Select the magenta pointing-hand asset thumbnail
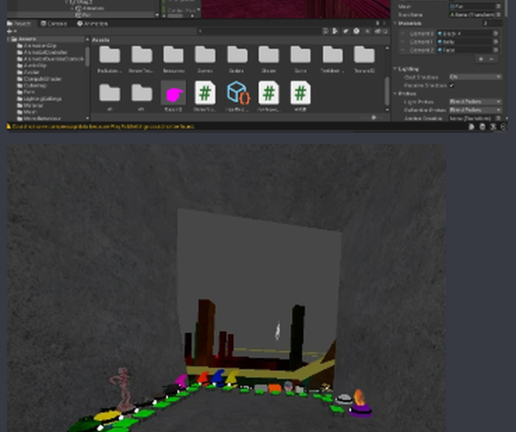516x432 pixels. pyautogui.click(x=173, y=93)
